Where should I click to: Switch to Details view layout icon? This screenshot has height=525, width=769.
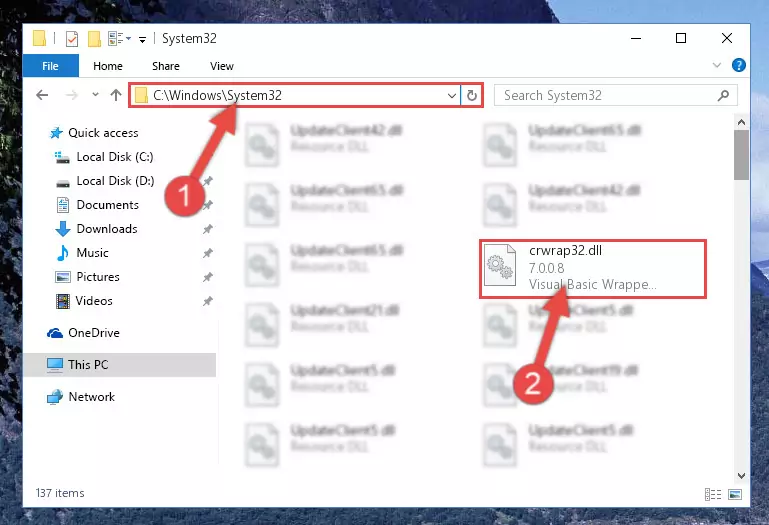[713, 494]
